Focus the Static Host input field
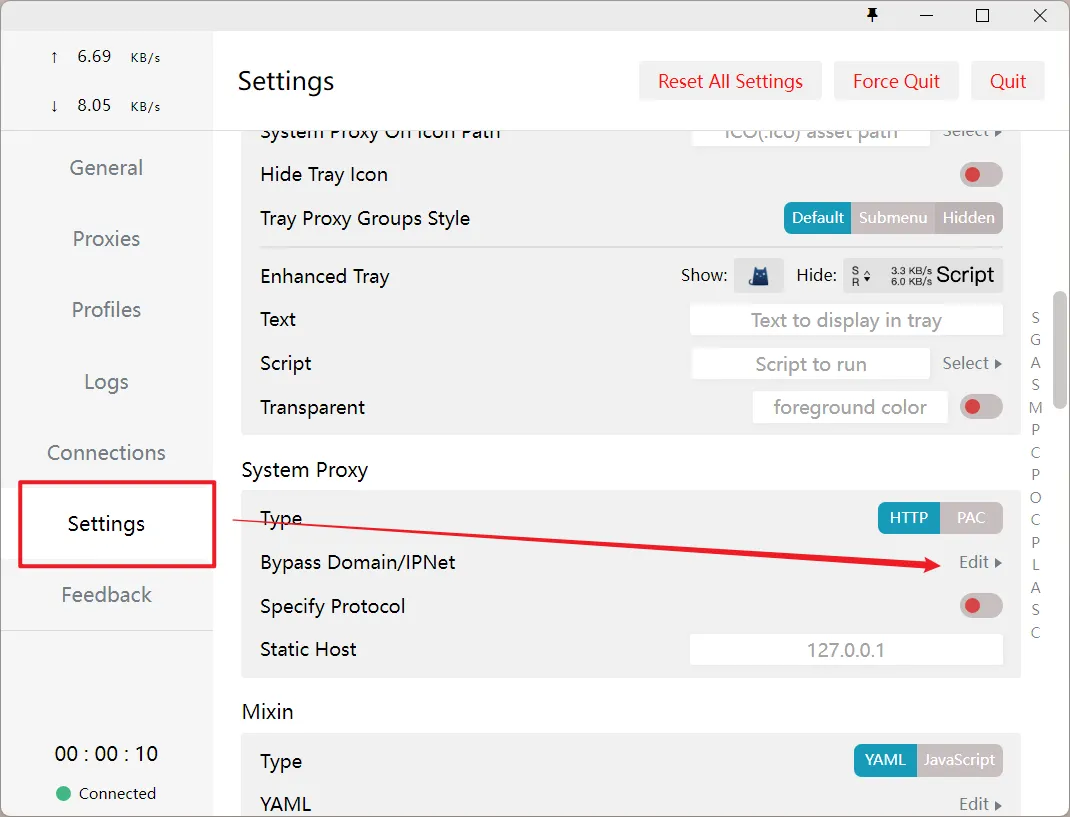This screenshot has height=817, width=1070. [x=845, y=650]
